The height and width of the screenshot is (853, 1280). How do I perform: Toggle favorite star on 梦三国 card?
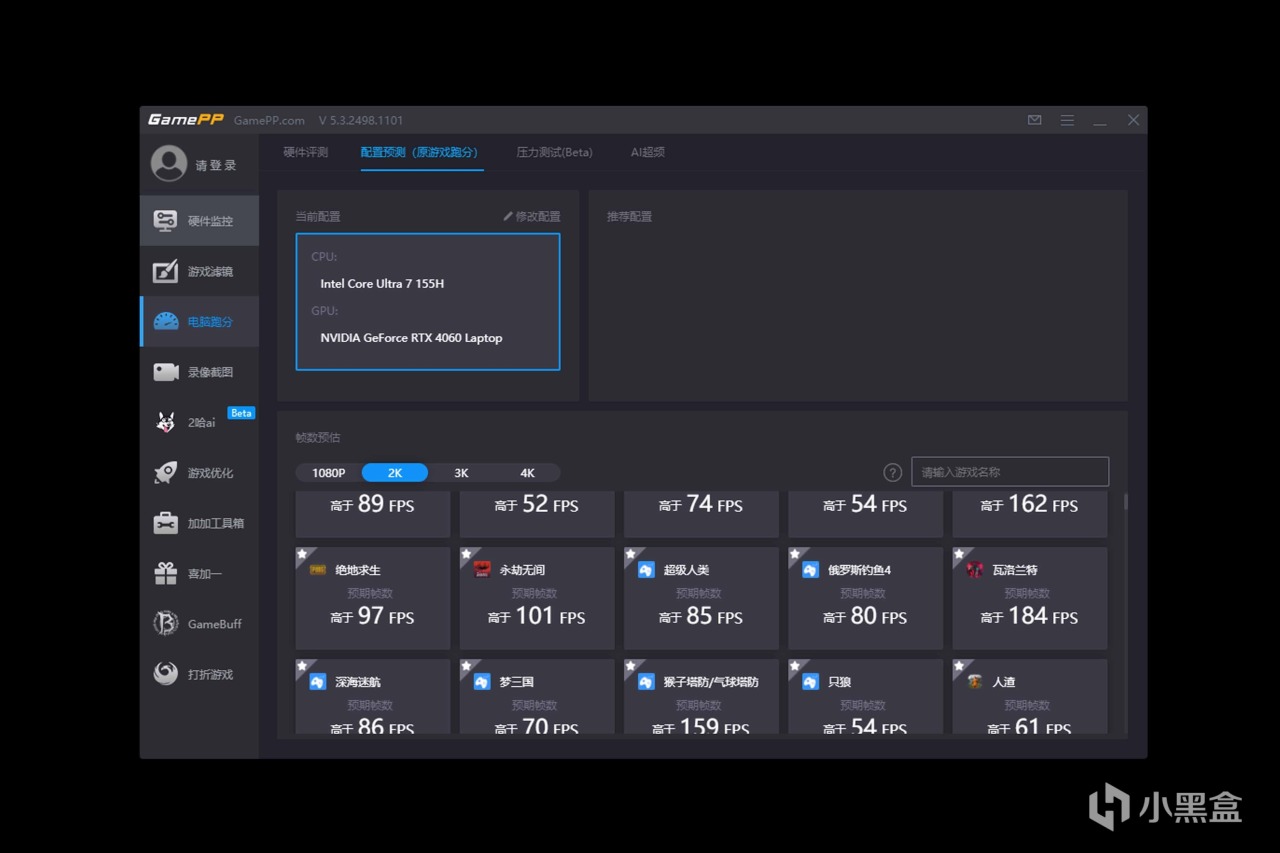pyautogui.click(x=466, y=665)
